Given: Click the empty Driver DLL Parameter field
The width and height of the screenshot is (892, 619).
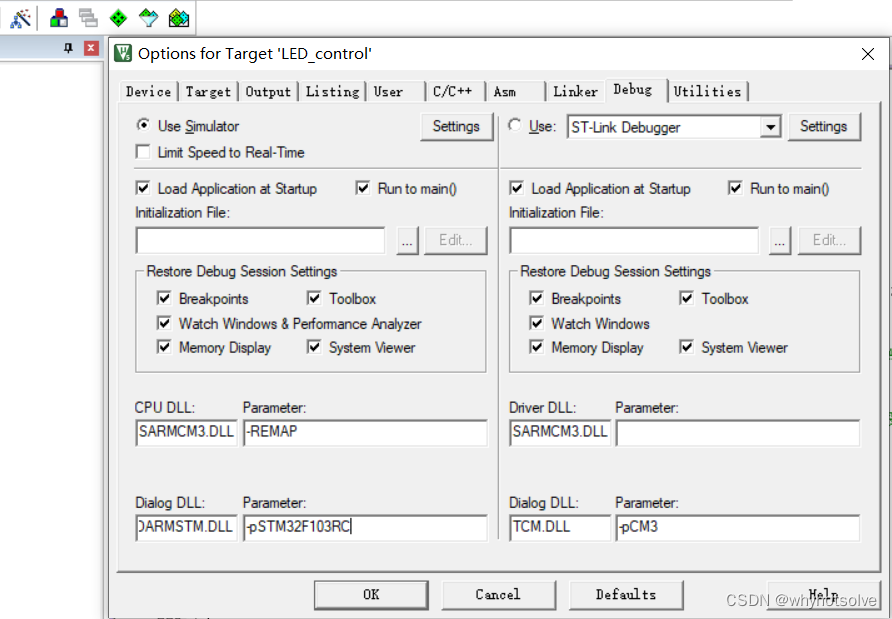Looking at the screenshot, I should point(738,432).
